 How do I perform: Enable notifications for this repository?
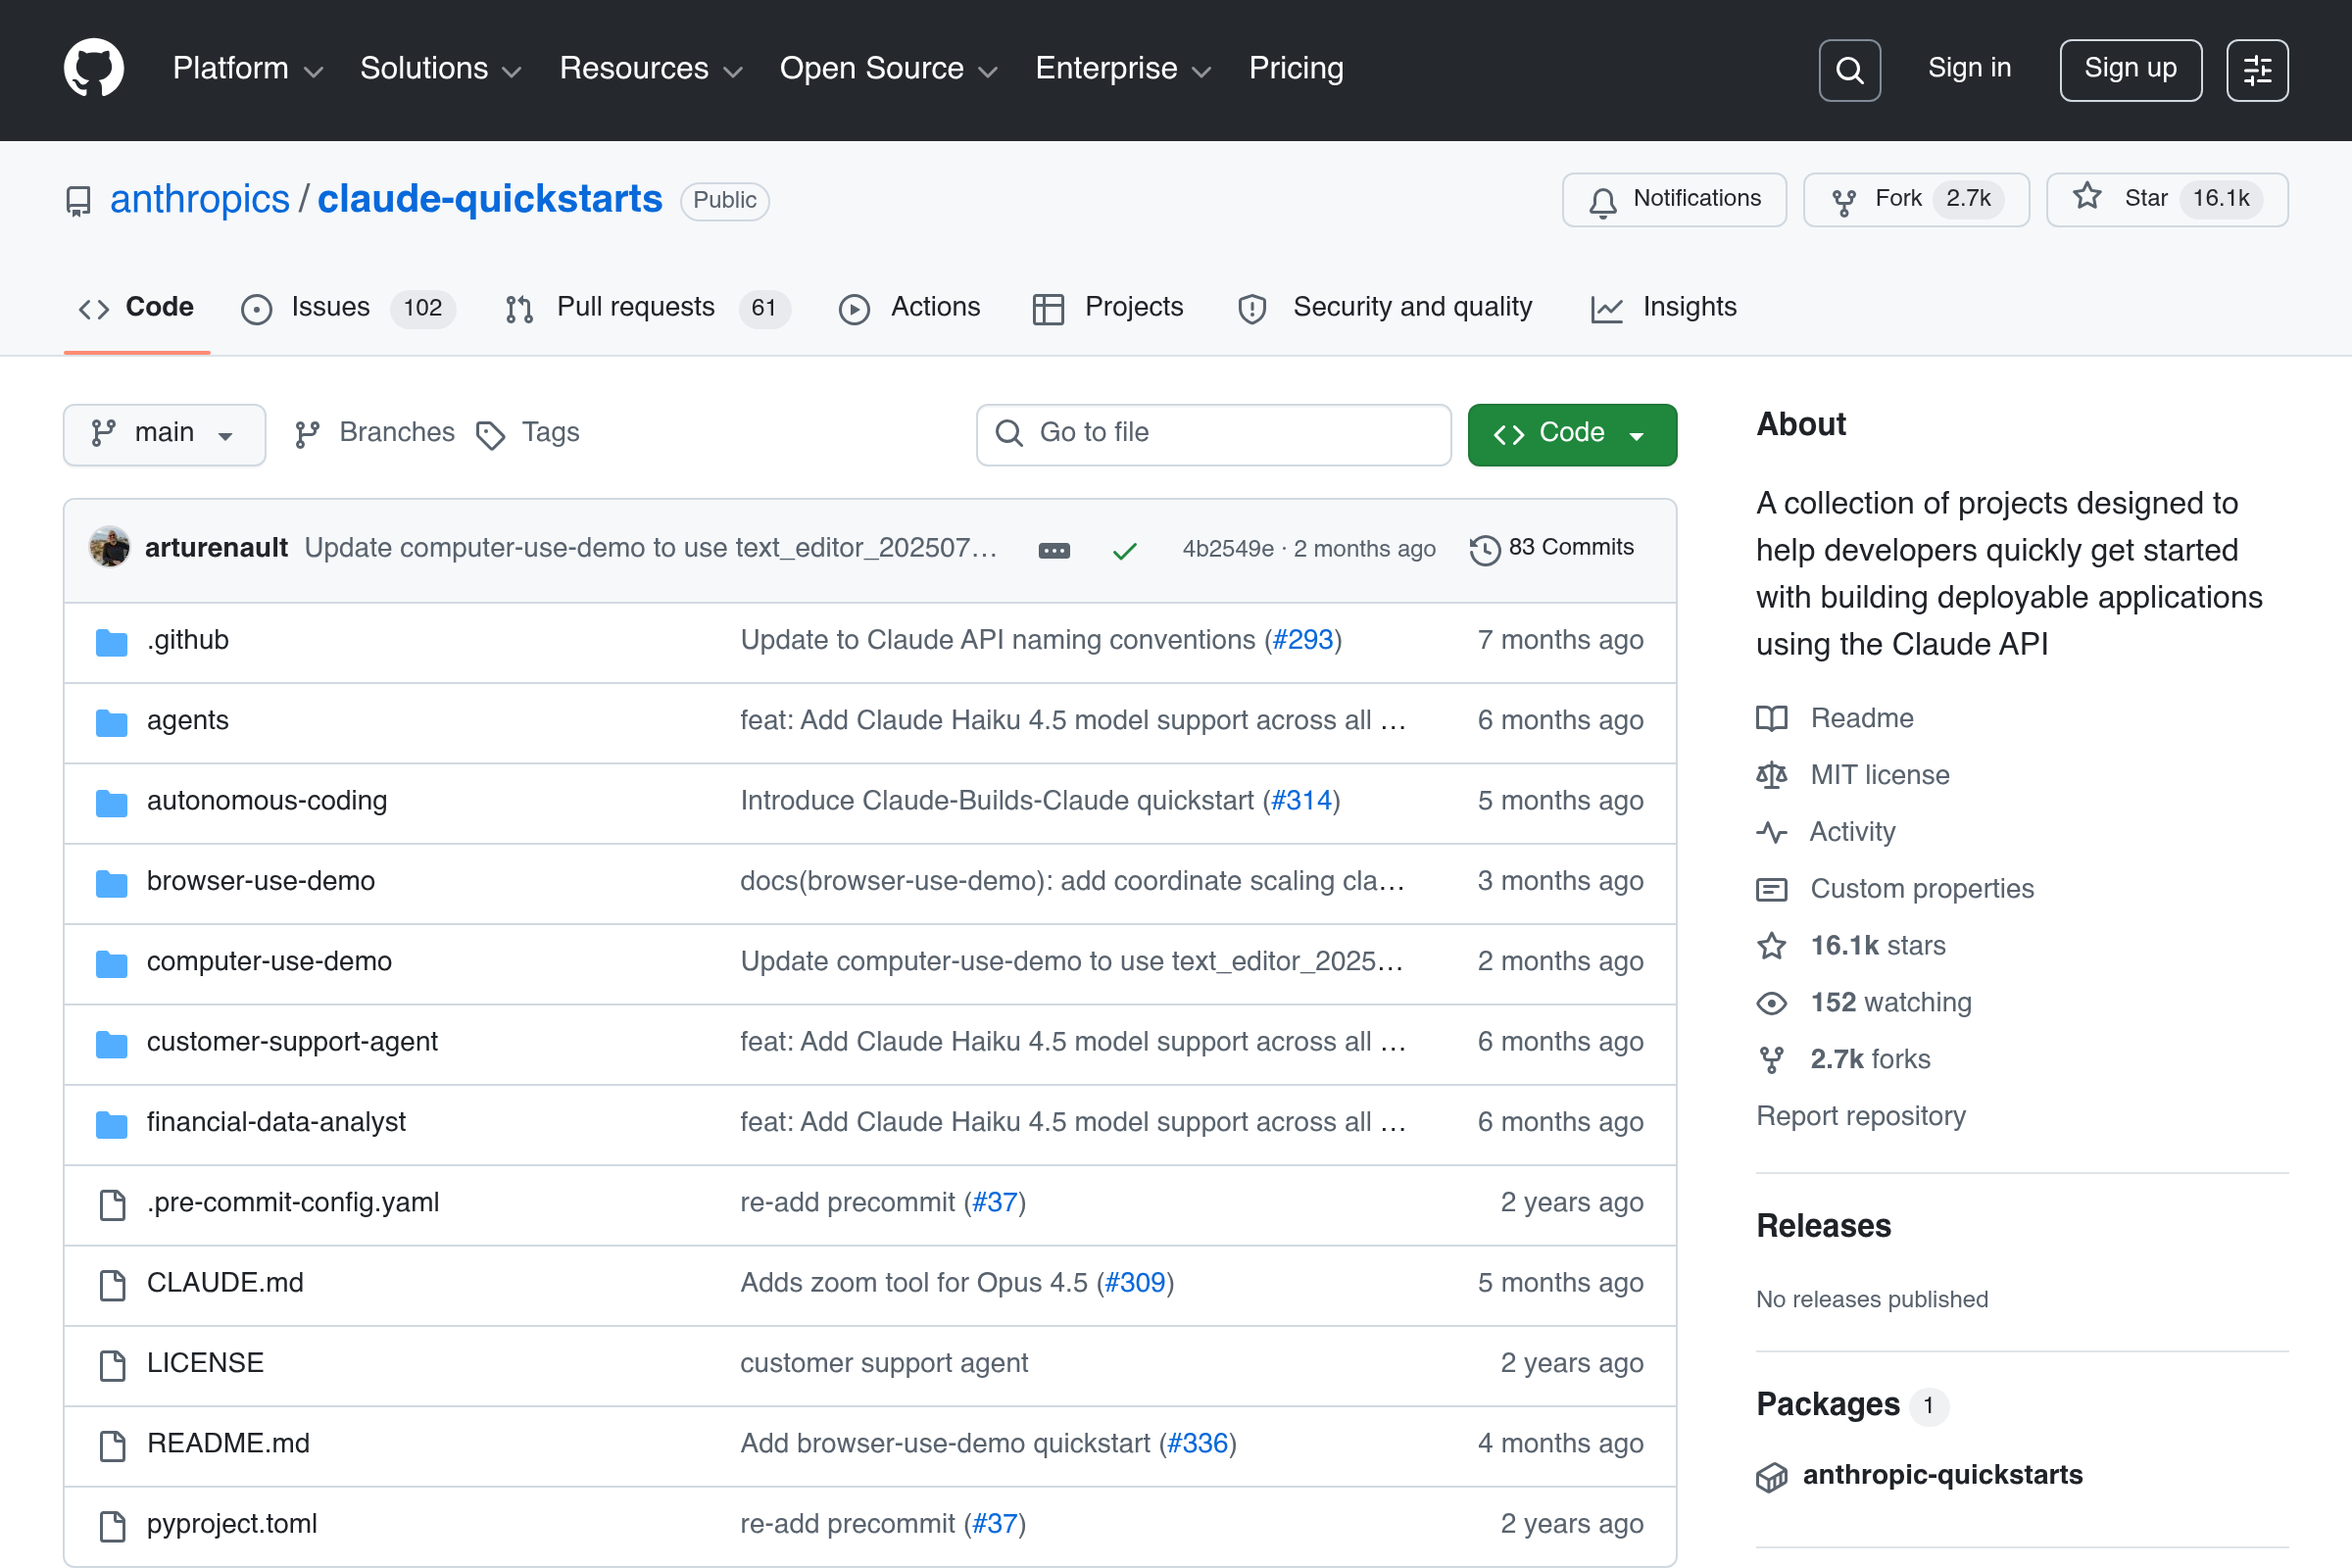1673,199
